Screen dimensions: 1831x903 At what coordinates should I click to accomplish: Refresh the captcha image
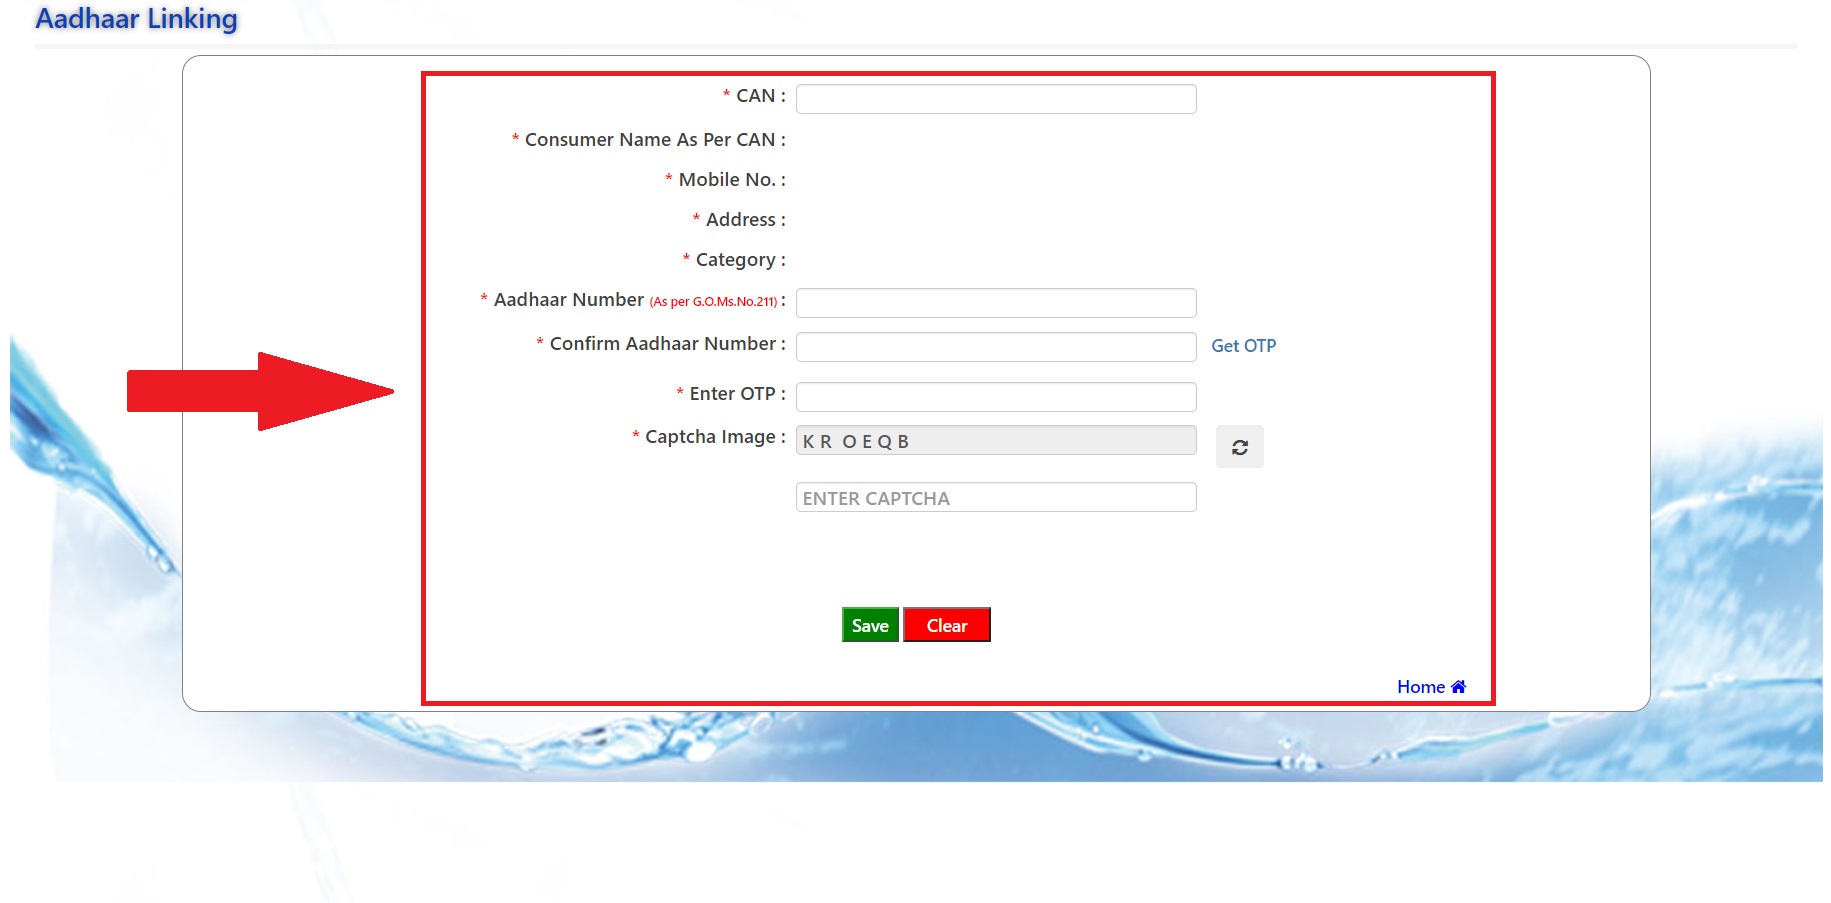click(1240, 447)
